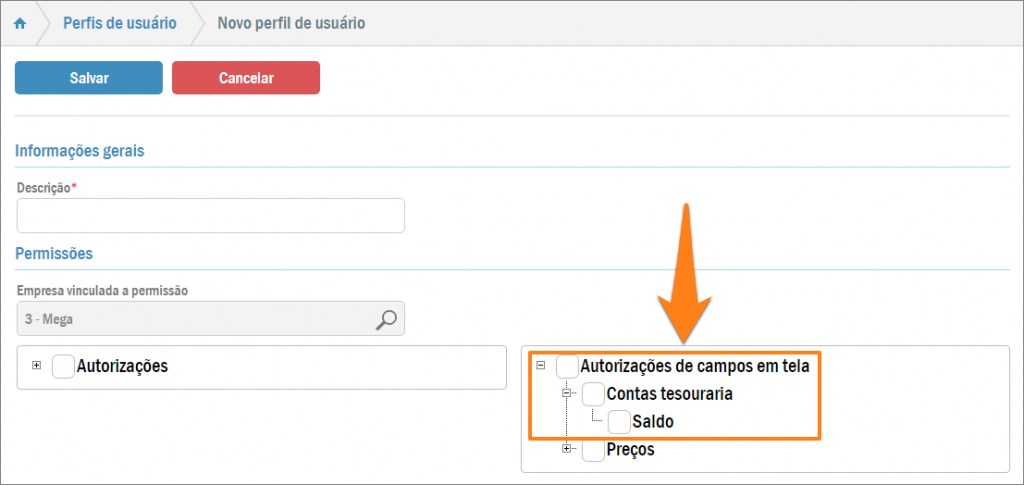Expand the Preços tree node
This screenshot has width=1024, height=485.
click(x=567, y=449)
